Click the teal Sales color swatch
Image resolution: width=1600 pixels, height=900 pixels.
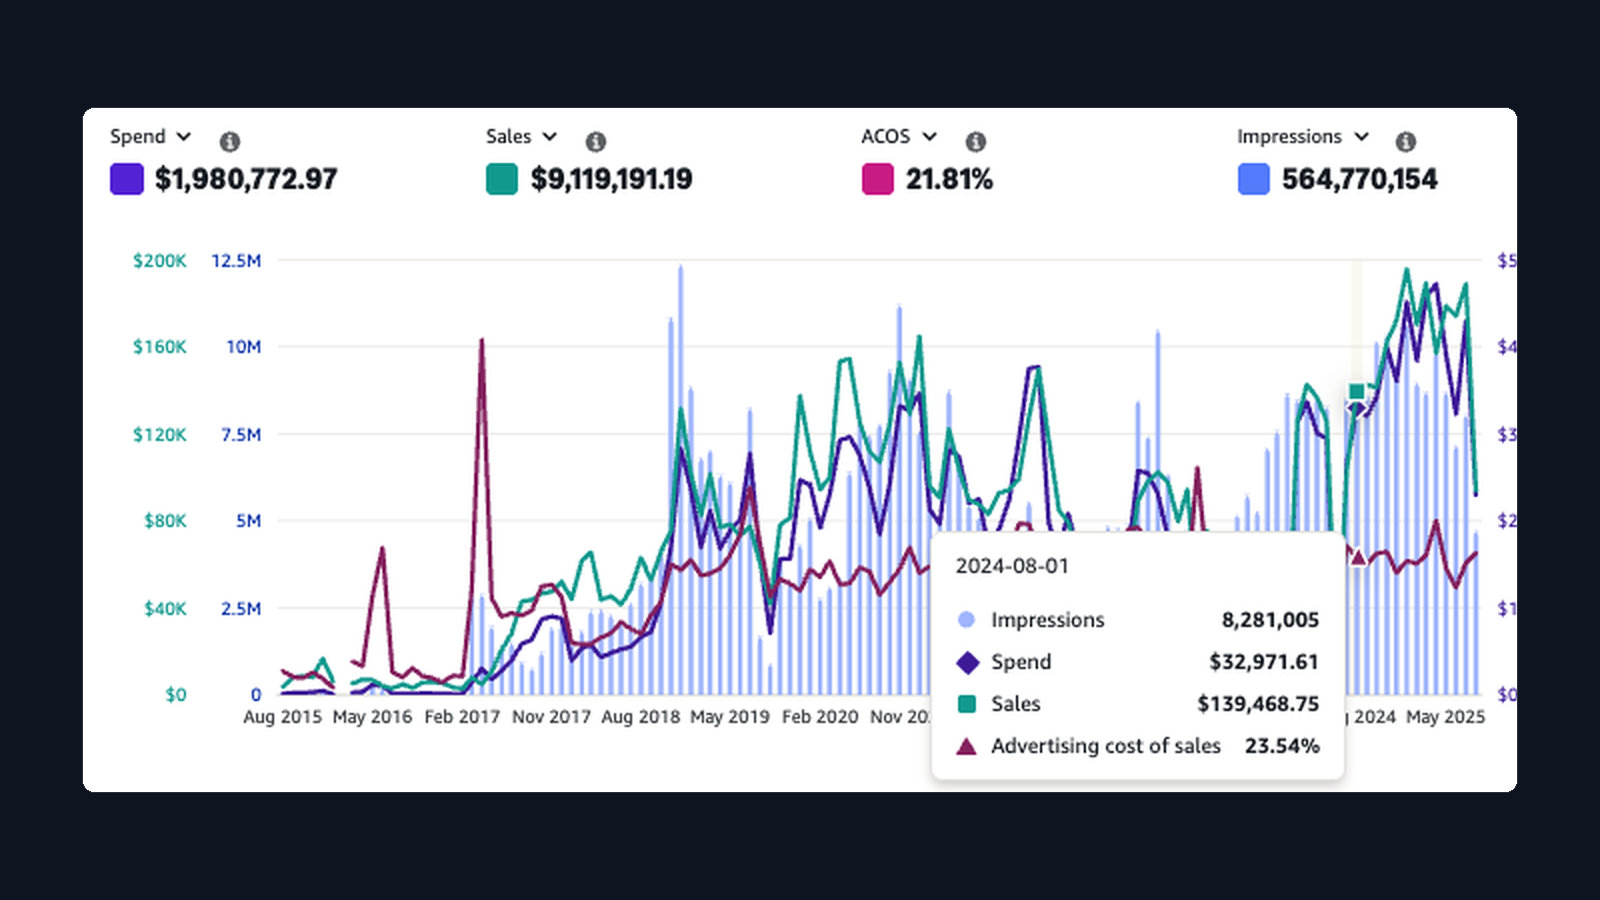coord(502,179)
